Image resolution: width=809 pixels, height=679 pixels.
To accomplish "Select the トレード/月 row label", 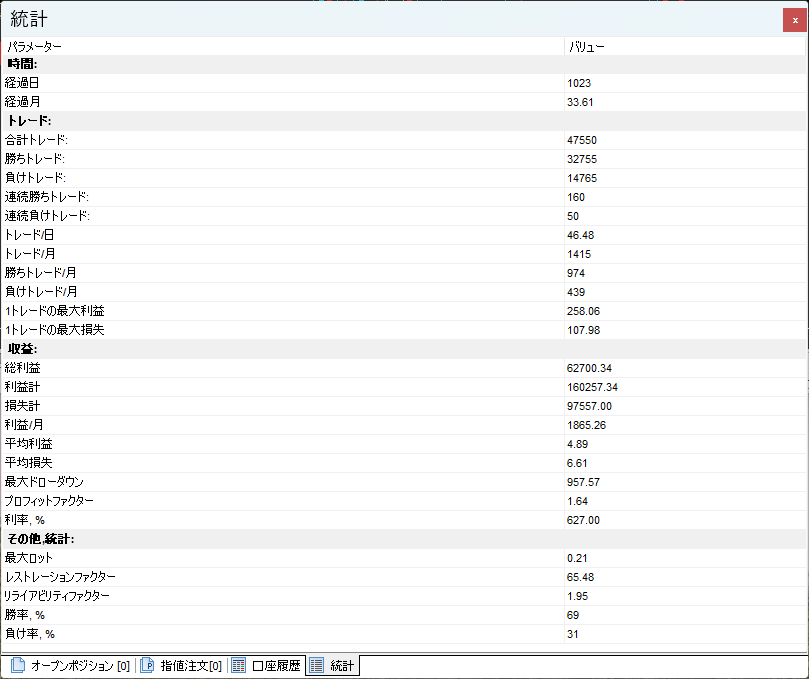I will (30, 254).
